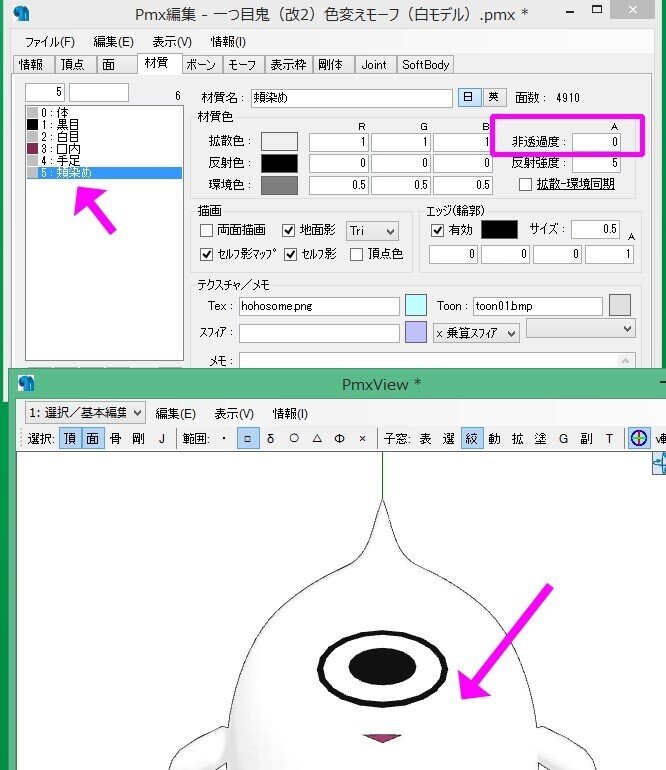Switch to the SoftBody tab
666x770 pixels.
(425, 65)
